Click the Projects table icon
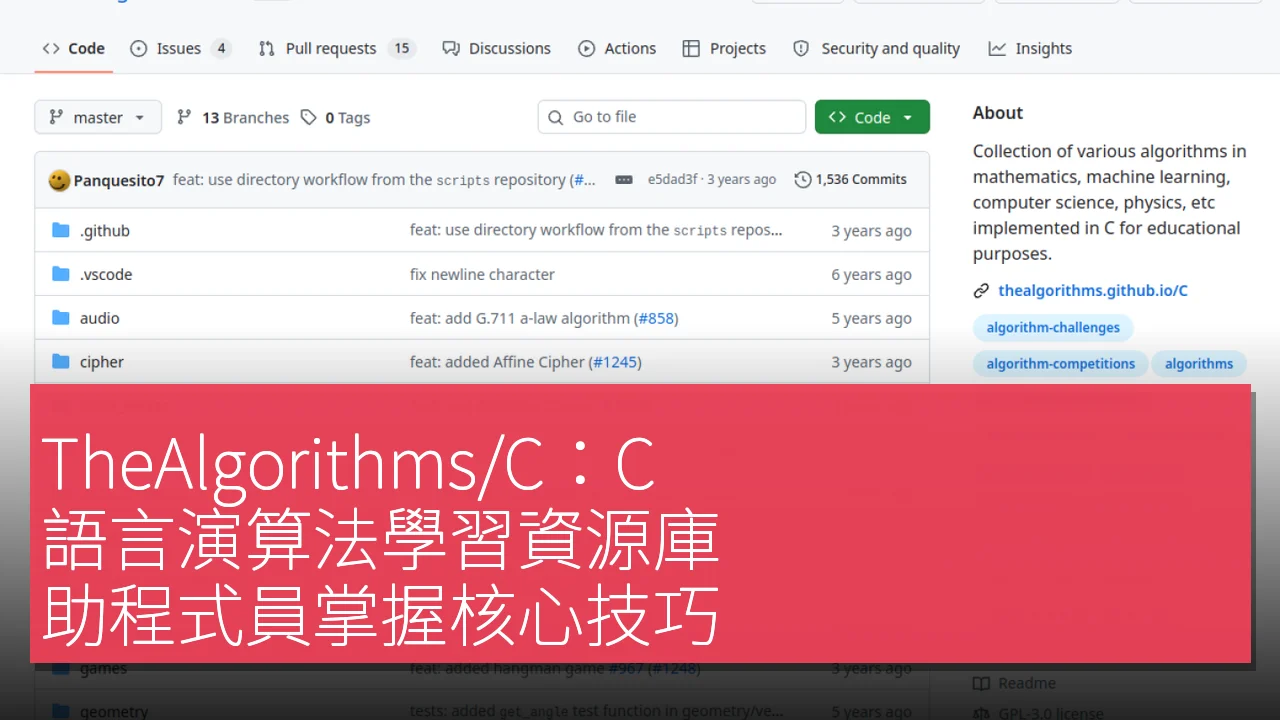 (691, 48)
